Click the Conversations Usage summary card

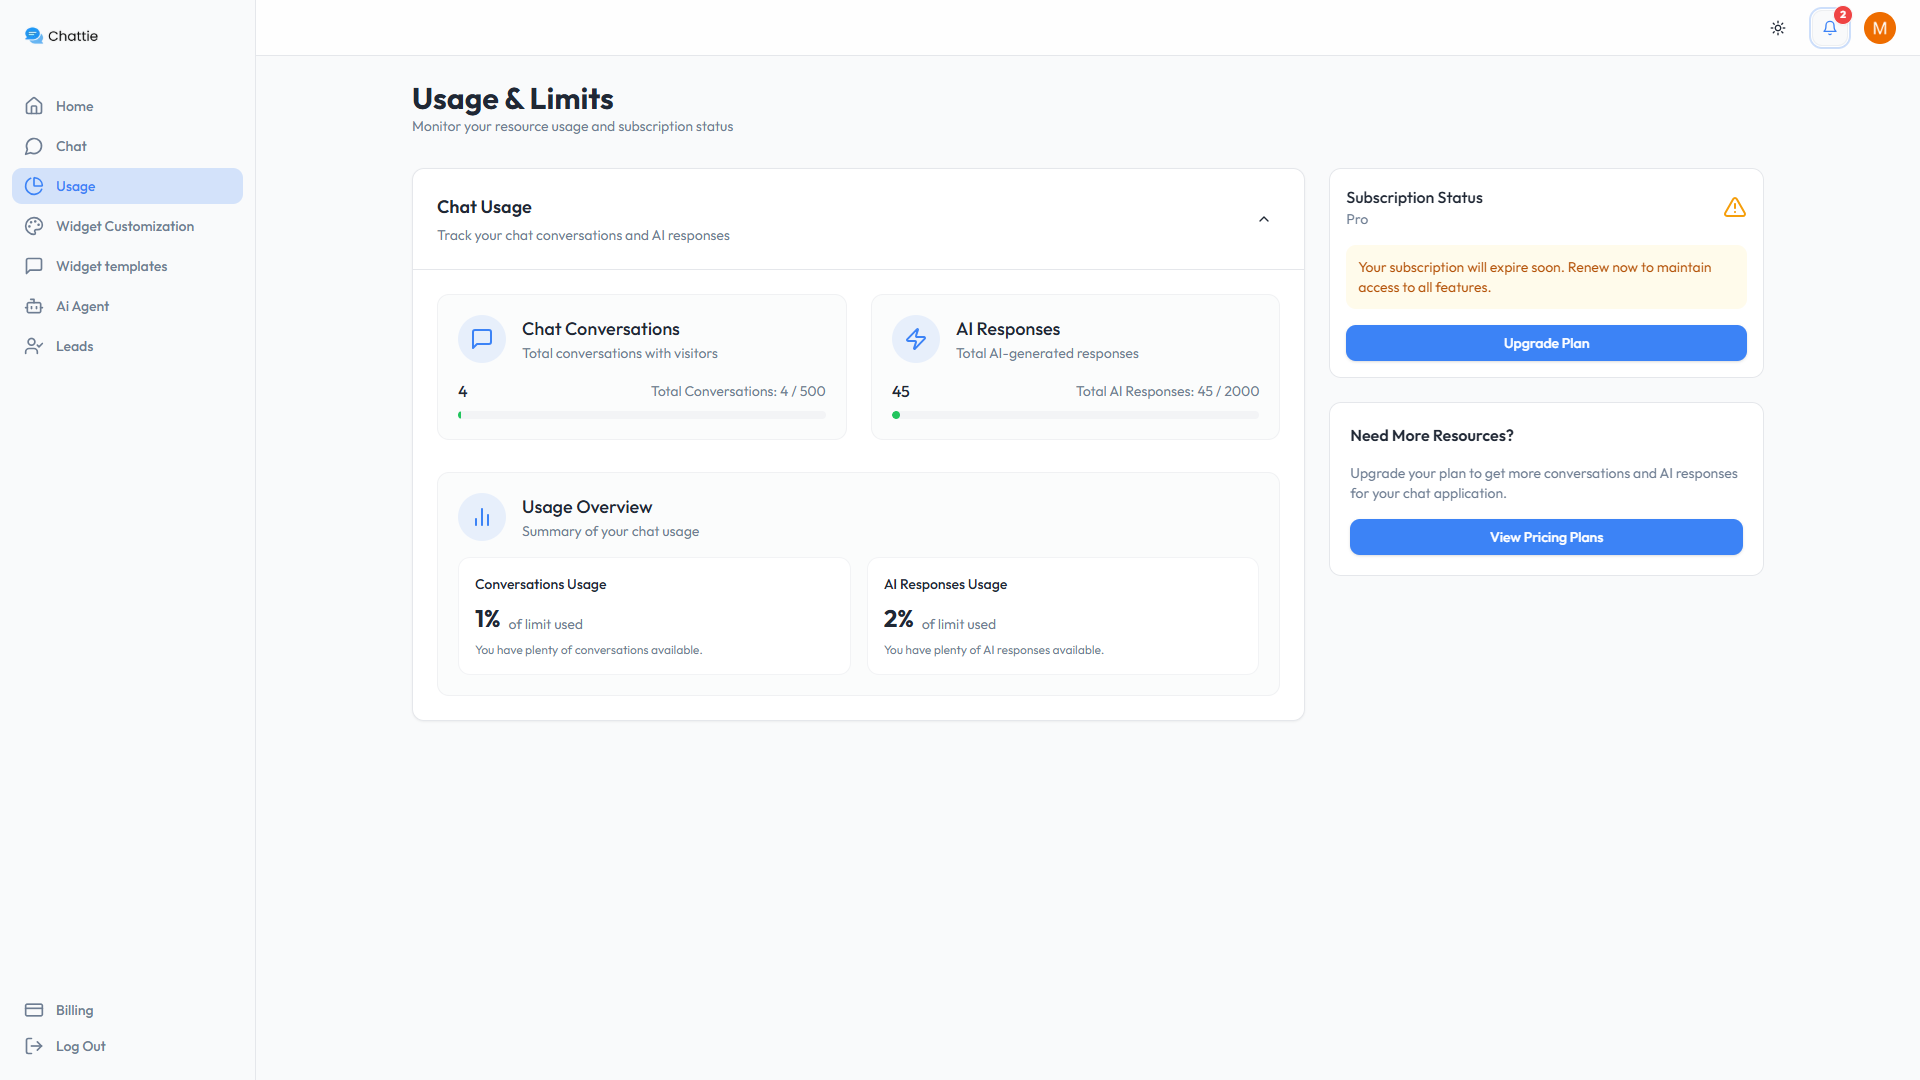point(654,616)
